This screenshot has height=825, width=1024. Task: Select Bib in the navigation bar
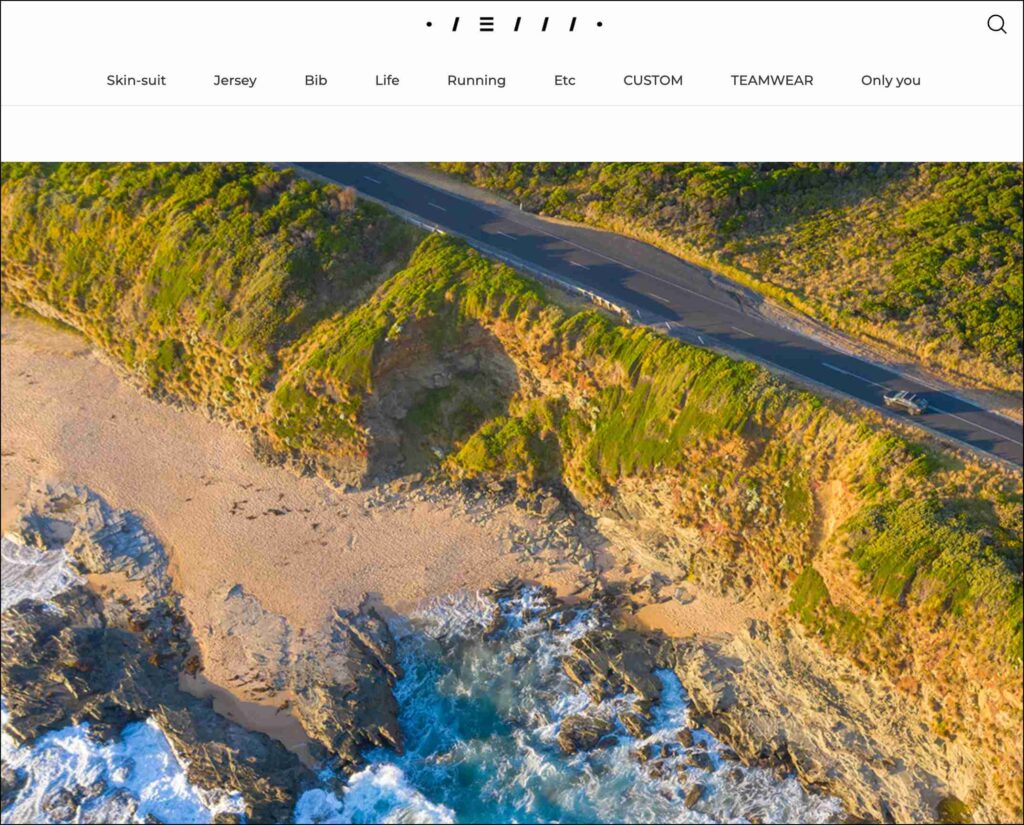pos(315,80)
